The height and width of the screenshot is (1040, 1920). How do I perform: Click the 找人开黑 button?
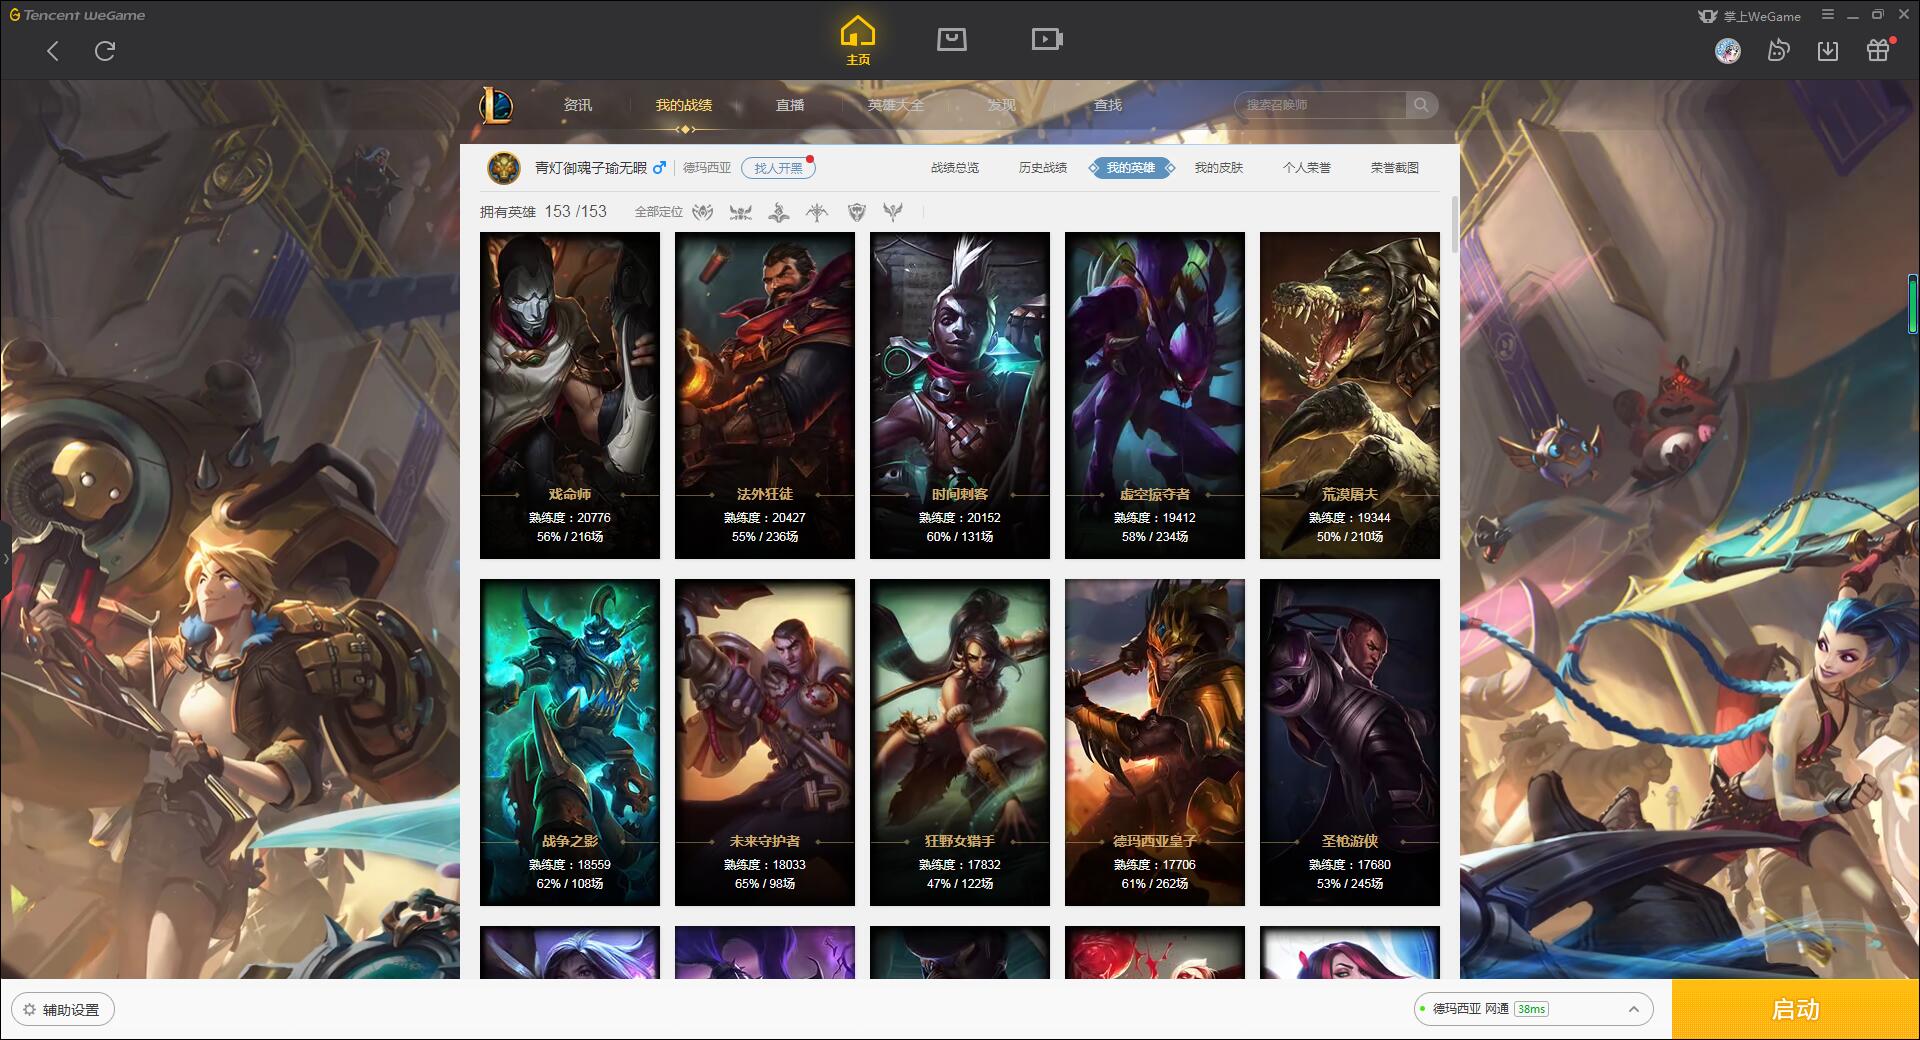pyautogui.click(x=778, y=168)
